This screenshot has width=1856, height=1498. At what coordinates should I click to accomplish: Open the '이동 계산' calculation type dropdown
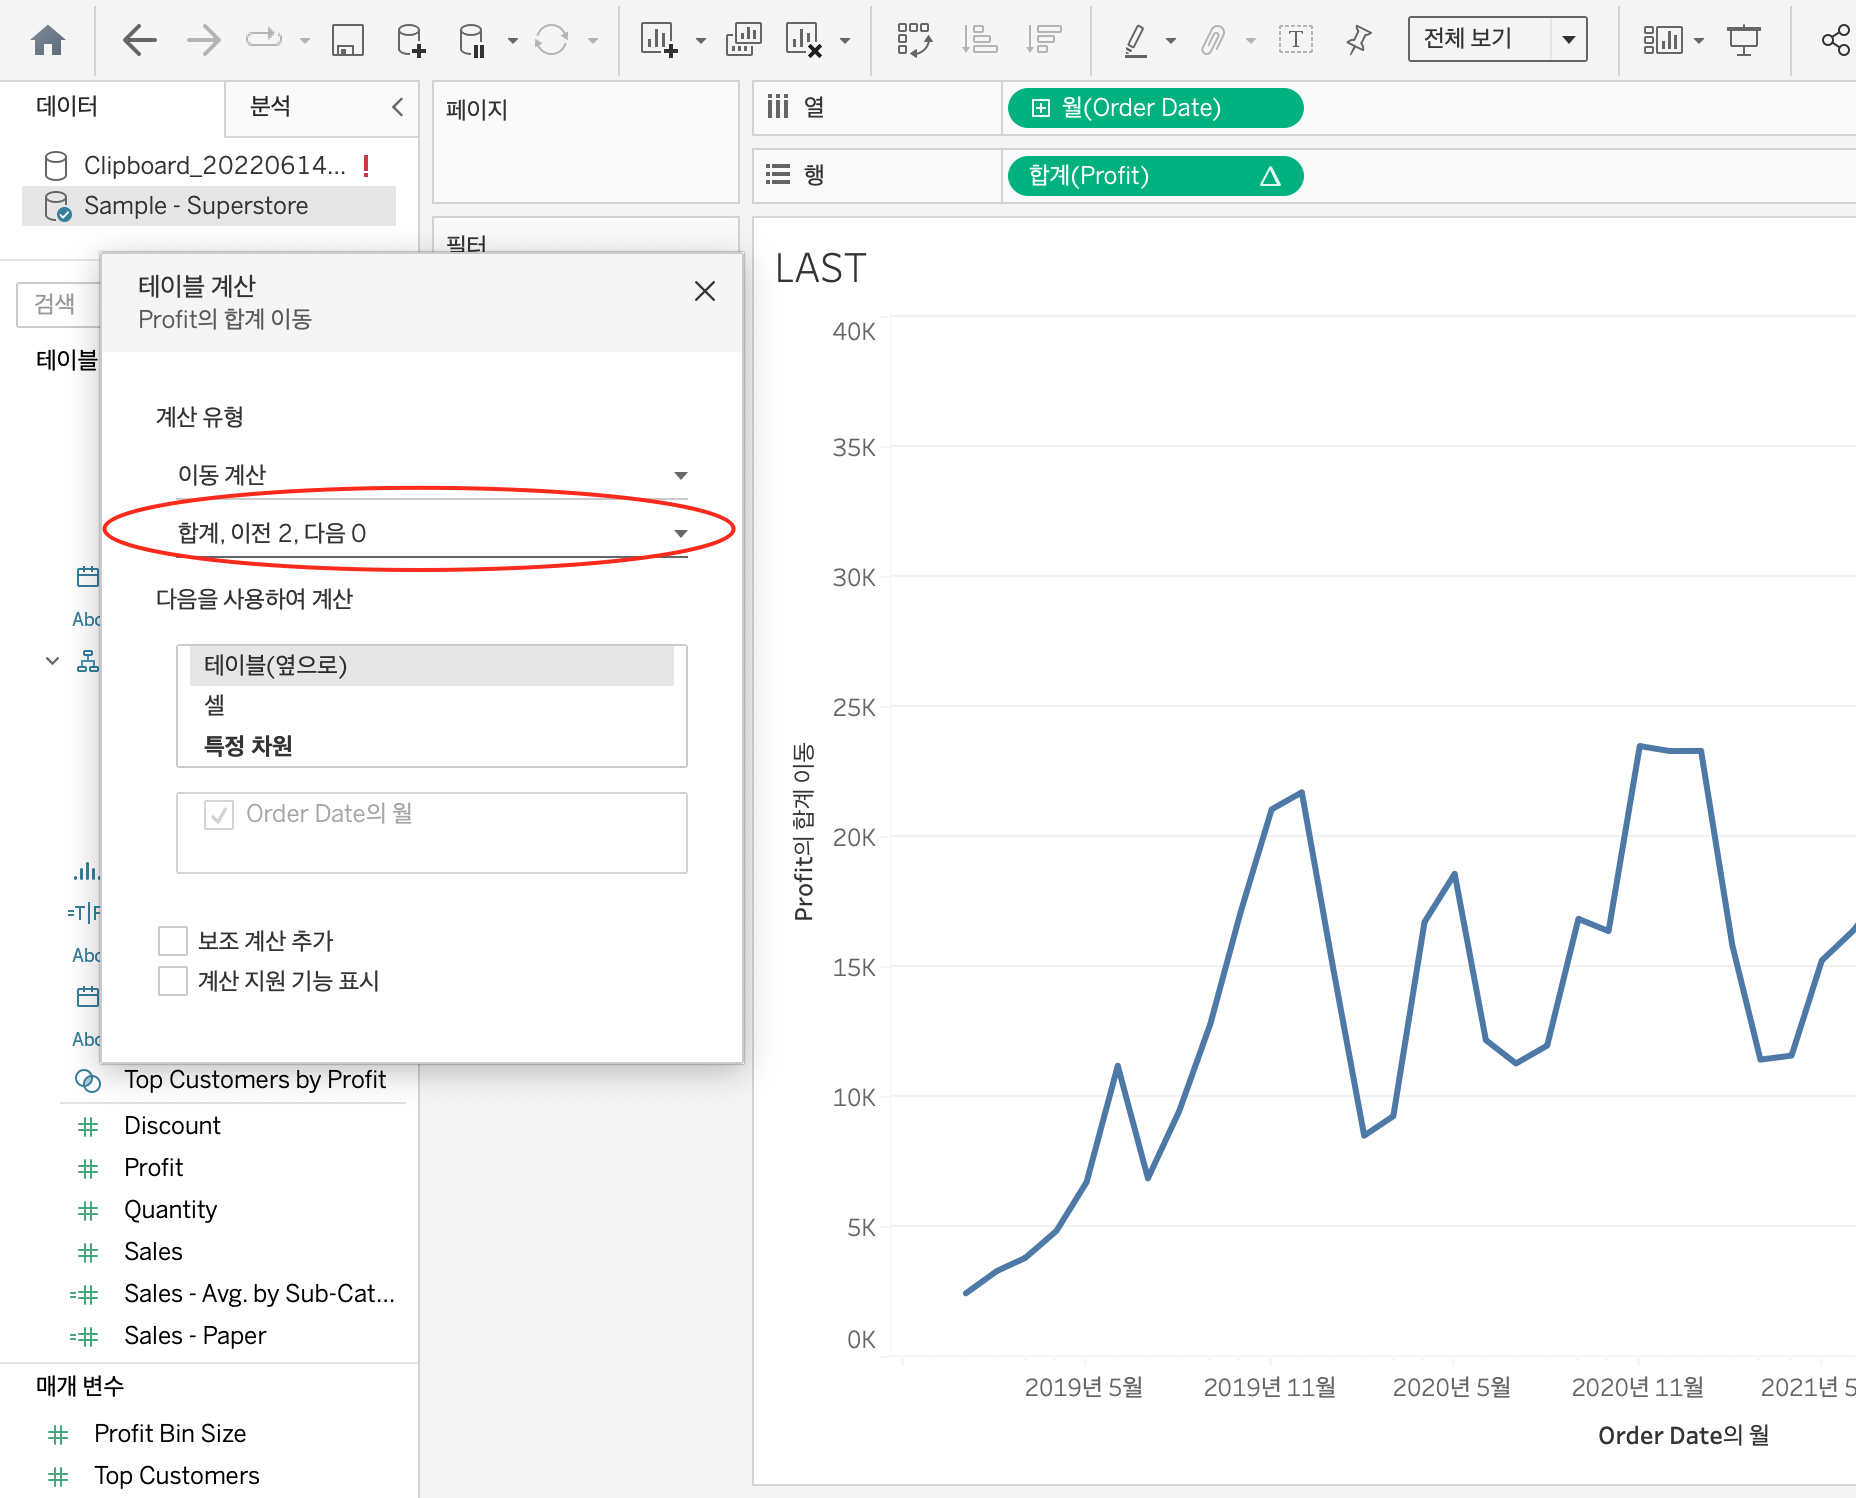432,475
